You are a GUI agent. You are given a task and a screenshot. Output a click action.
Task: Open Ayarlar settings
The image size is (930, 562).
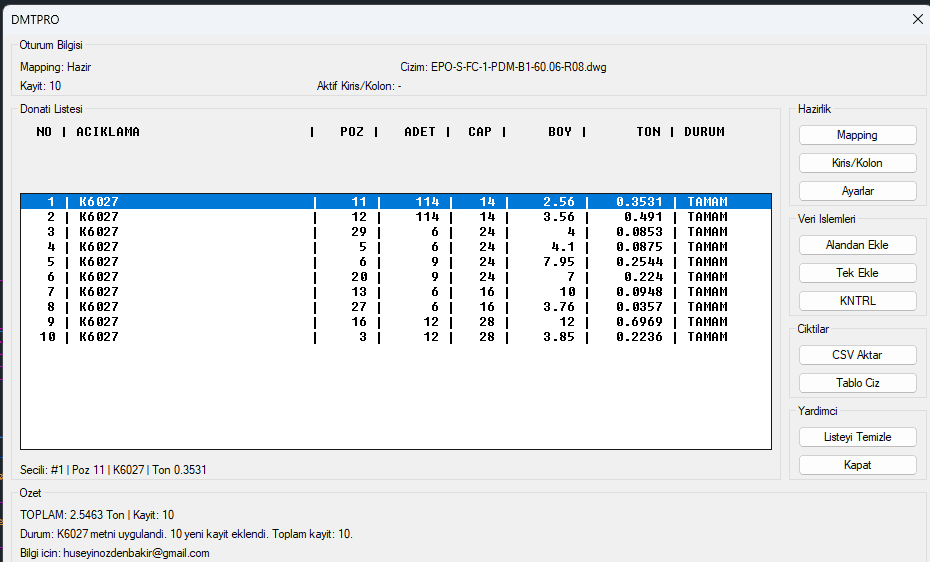[857, 191]
